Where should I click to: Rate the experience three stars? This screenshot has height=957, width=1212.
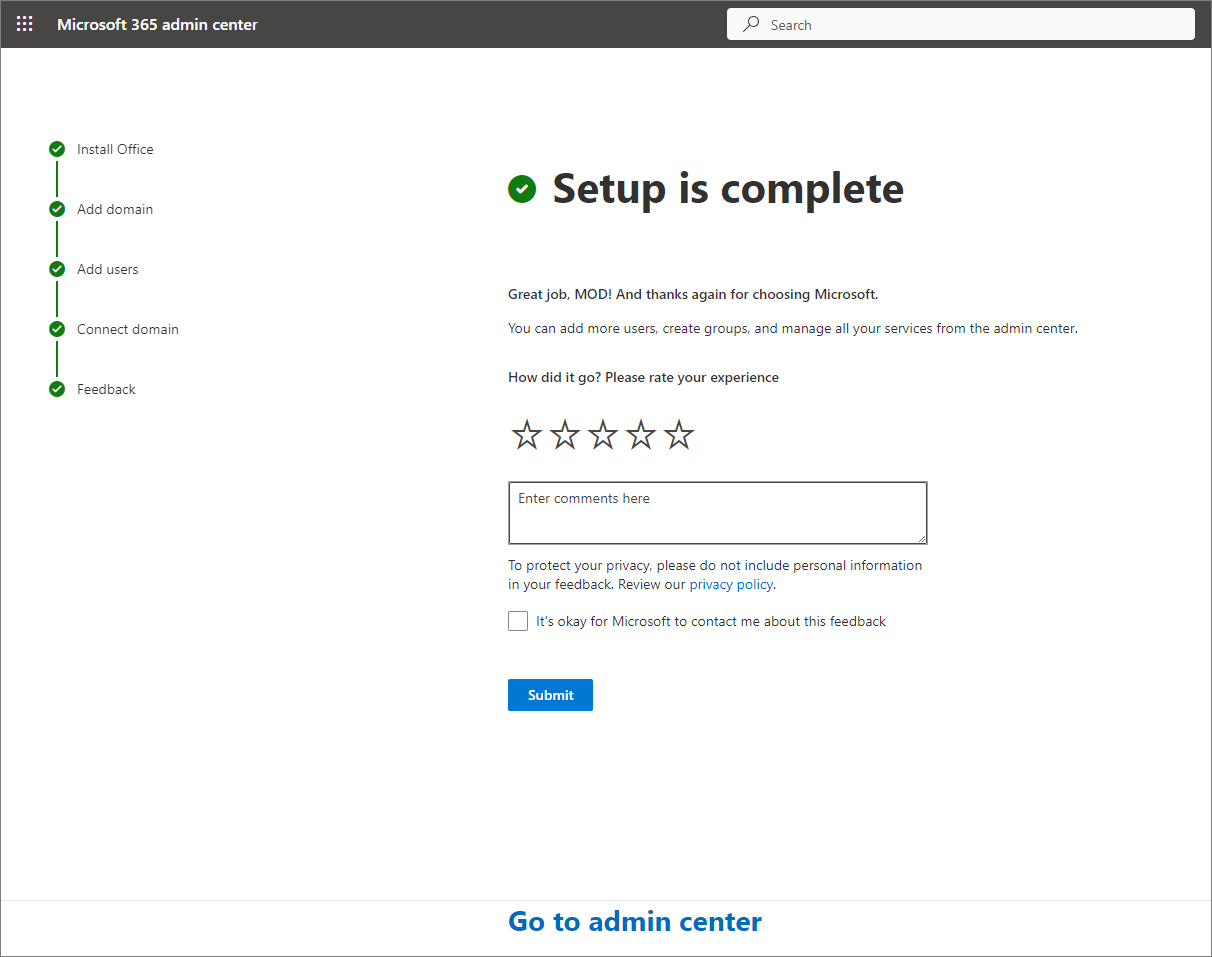click(x=603, y=434)
